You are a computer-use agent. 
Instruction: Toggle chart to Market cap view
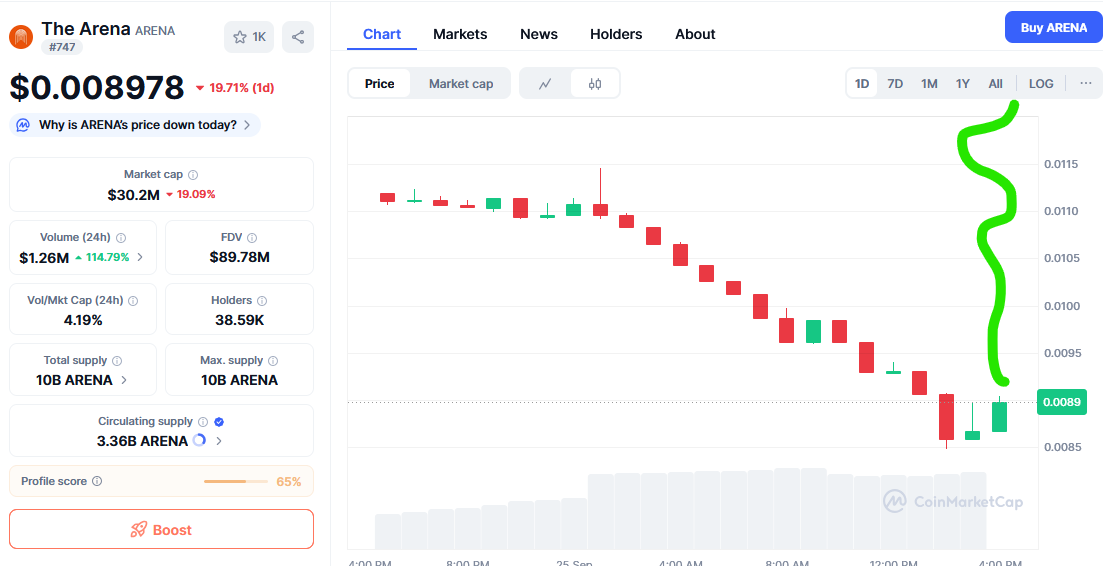[461, 84]
